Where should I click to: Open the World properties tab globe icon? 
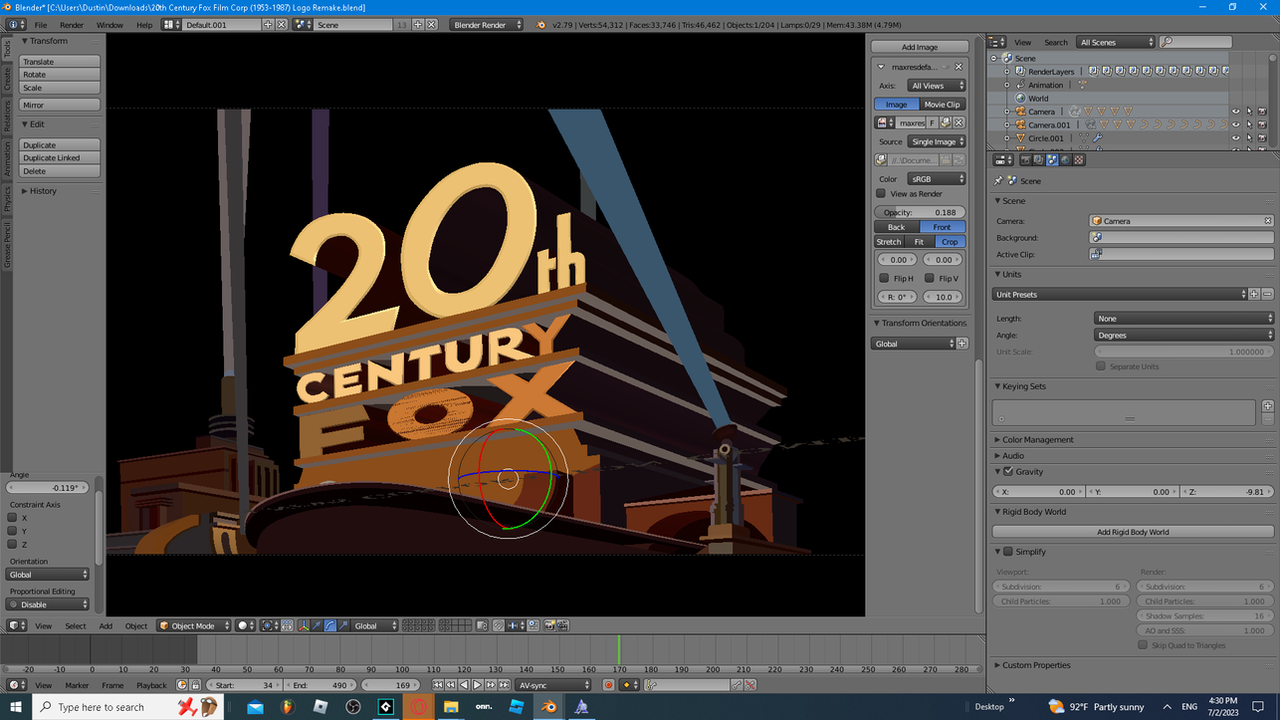[x=1065, y=160]
